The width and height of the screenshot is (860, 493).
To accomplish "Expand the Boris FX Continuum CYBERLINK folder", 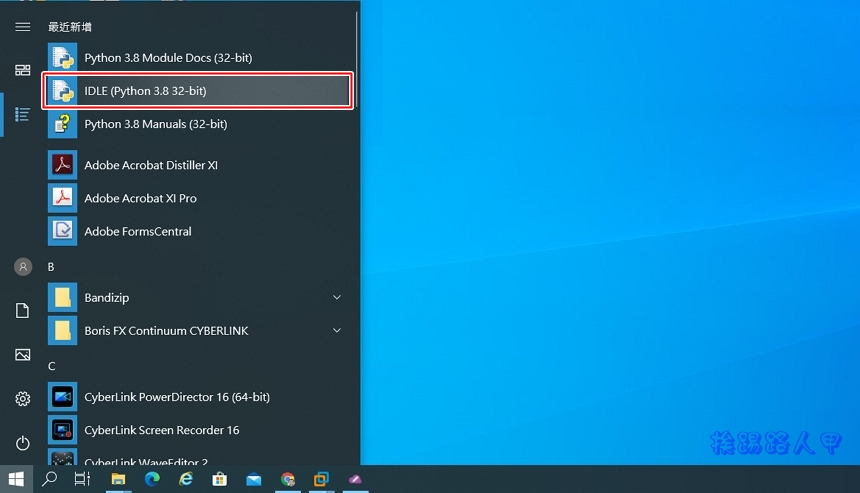I will pos(336,331).
